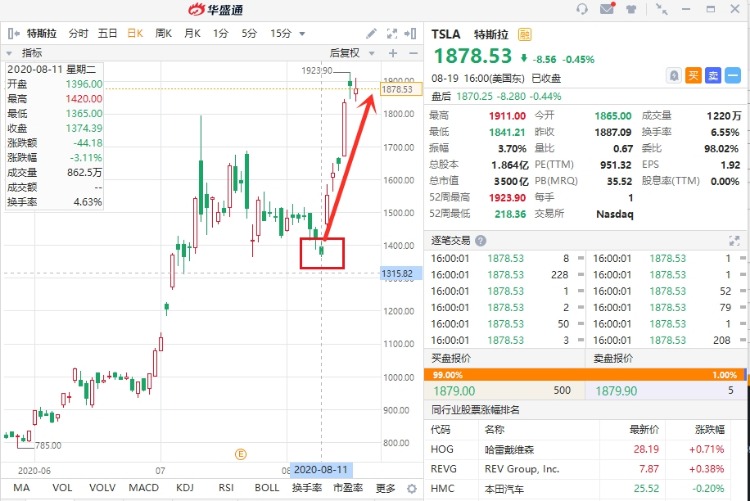Screen dimensions: 750x501
Task: Click the blue 卖 sell button
Action: click(713, 76)
